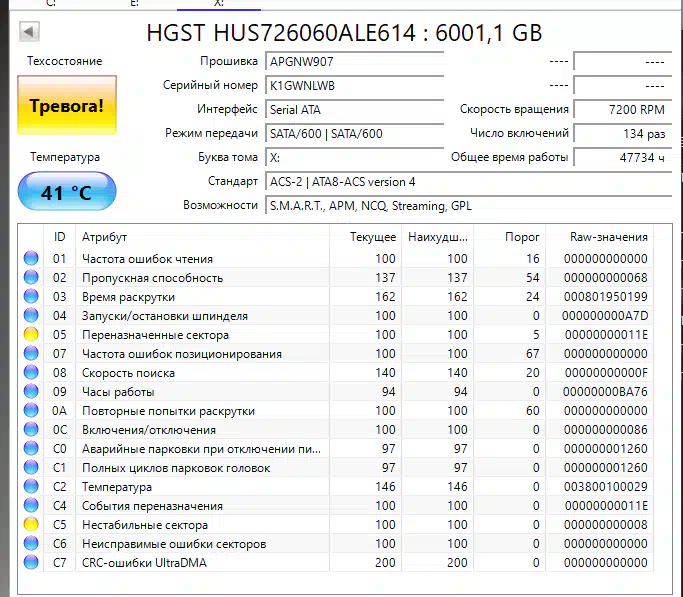
Task: Click the previous disk arrow button
Action: click(x=30, y=31)
